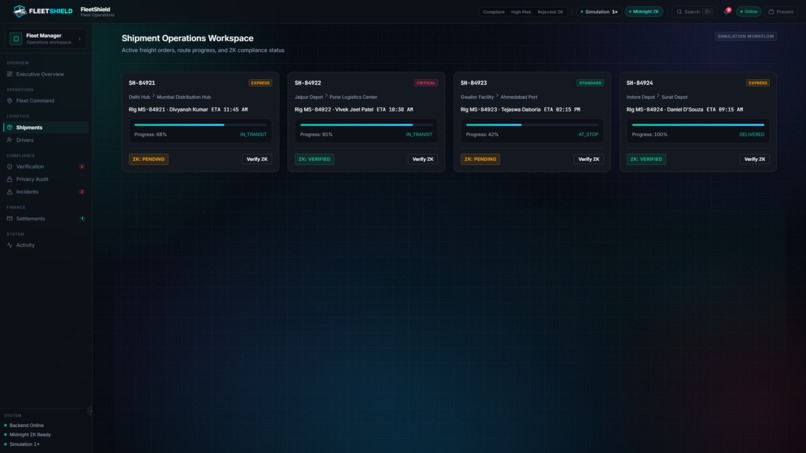806x453 pixels.
Task: Click the Verification count badge
Action: click(x=82, y=167)
